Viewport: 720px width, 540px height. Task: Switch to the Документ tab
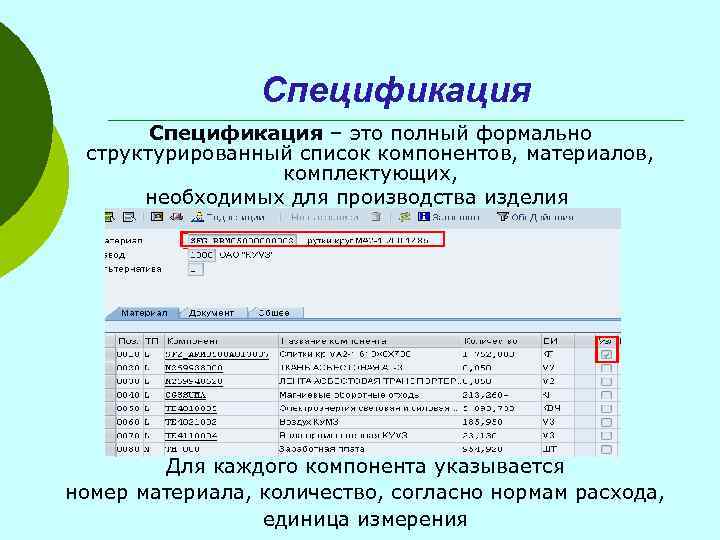(x=211, y=313)
